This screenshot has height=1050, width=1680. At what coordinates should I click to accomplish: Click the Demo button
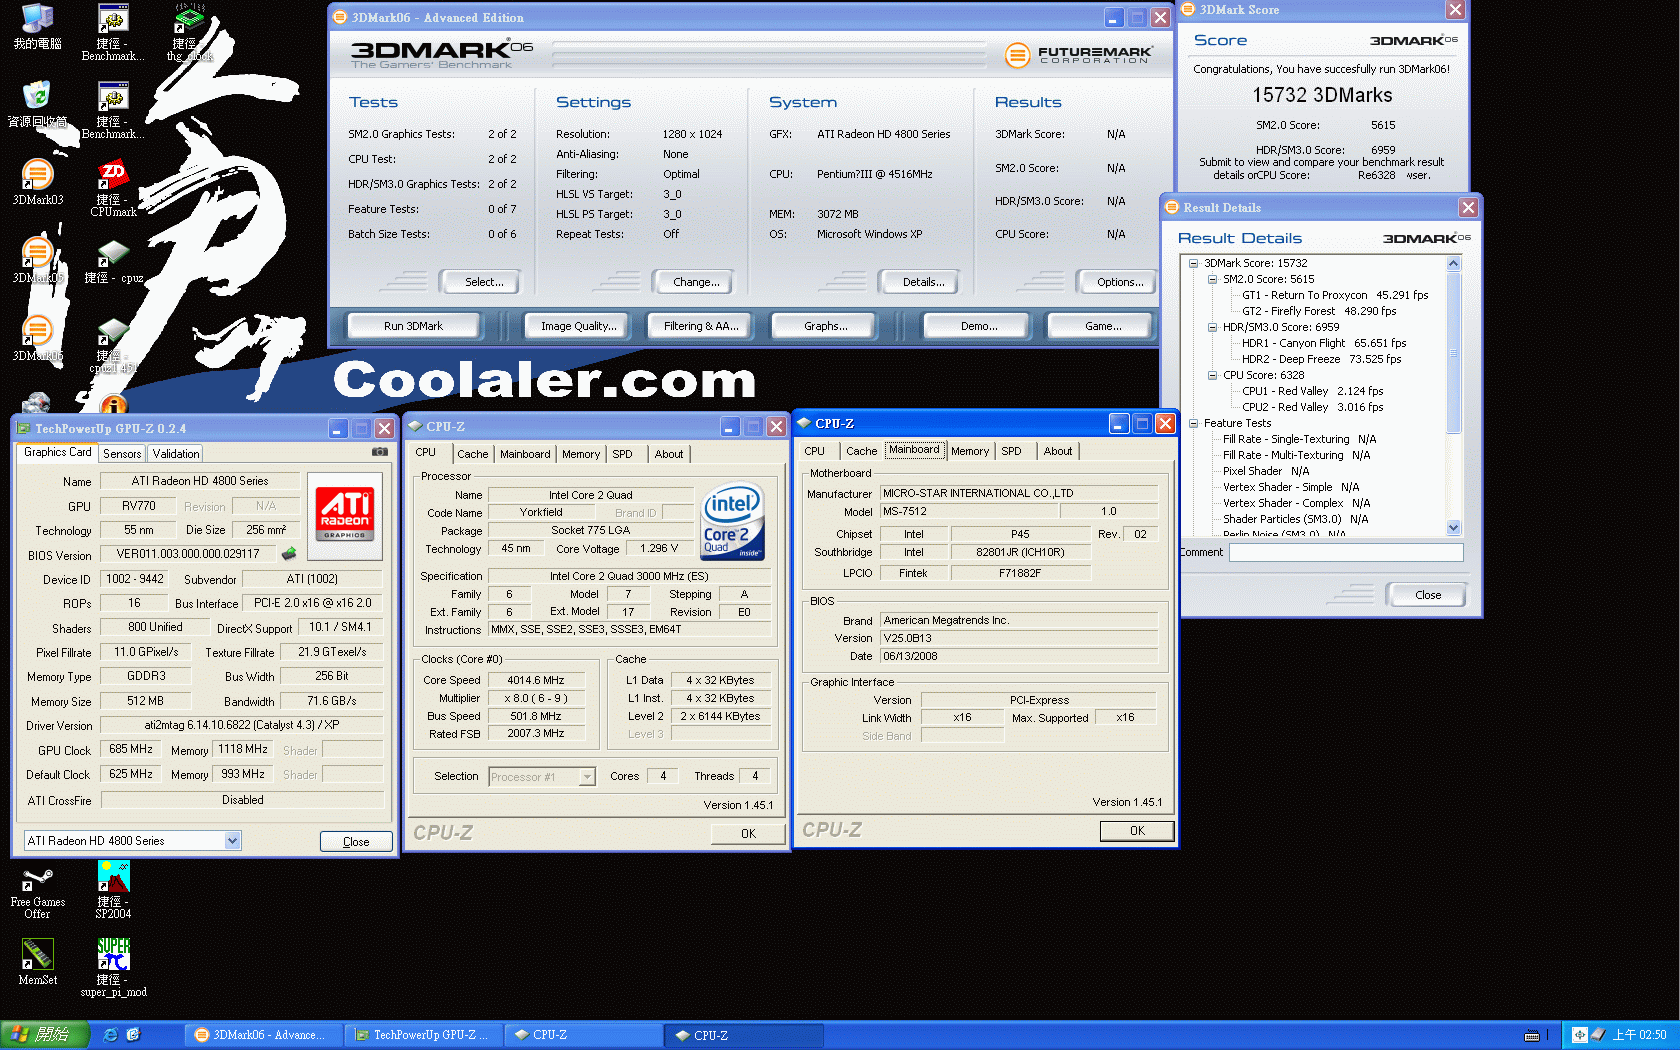coord(979,326)
